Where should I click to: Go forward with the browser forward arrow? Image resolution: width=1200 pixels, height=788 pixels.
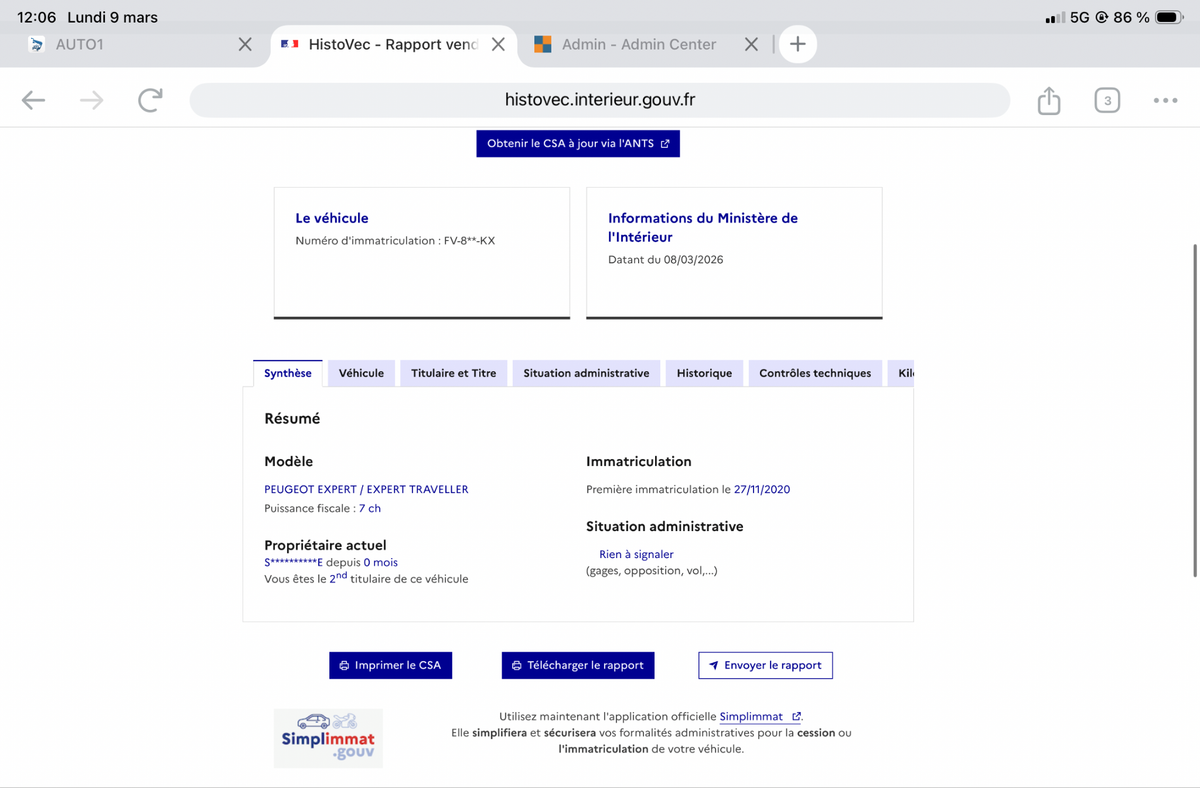(x=92, y=100)
